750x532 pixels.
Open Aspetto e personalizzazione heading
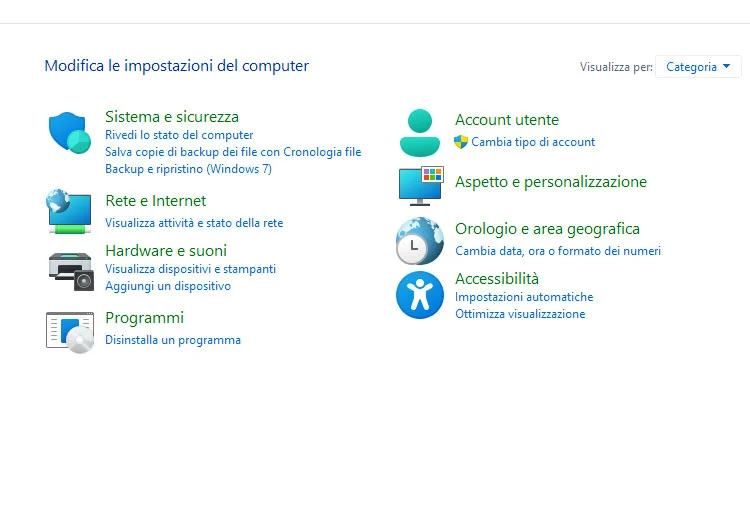point(551,182)
